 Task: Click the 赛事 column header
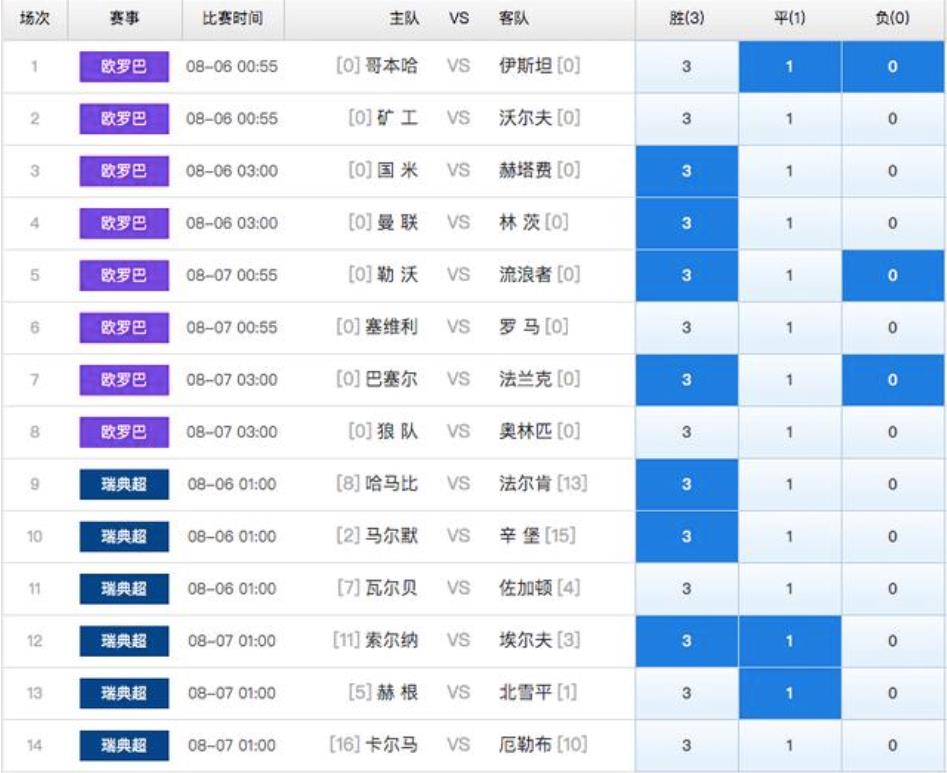[124, 18]
